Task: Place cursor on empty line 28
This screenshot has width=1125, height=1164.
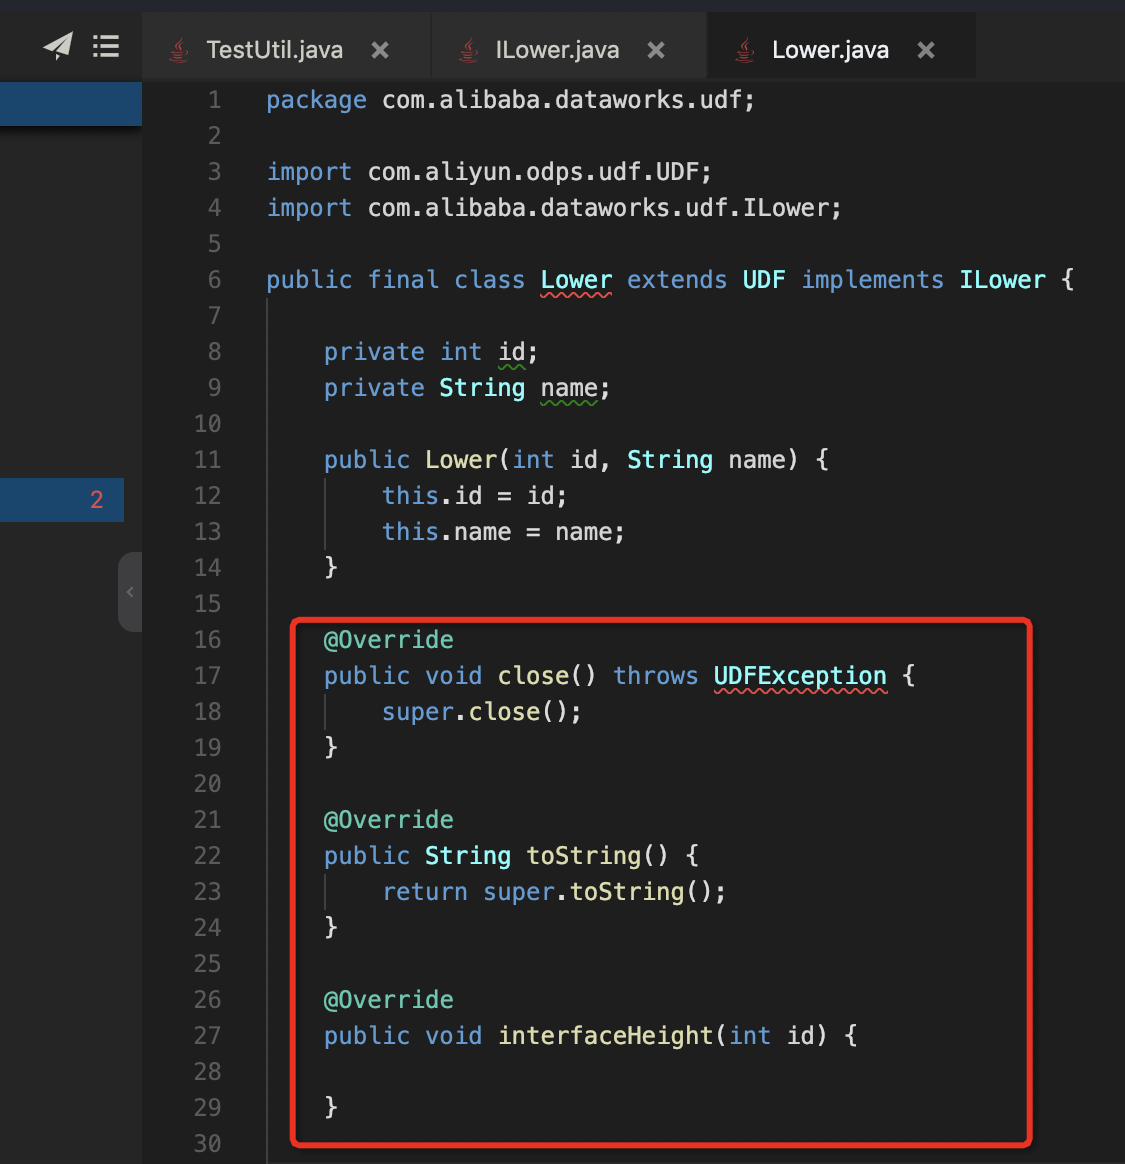Action: [600, 1072]
